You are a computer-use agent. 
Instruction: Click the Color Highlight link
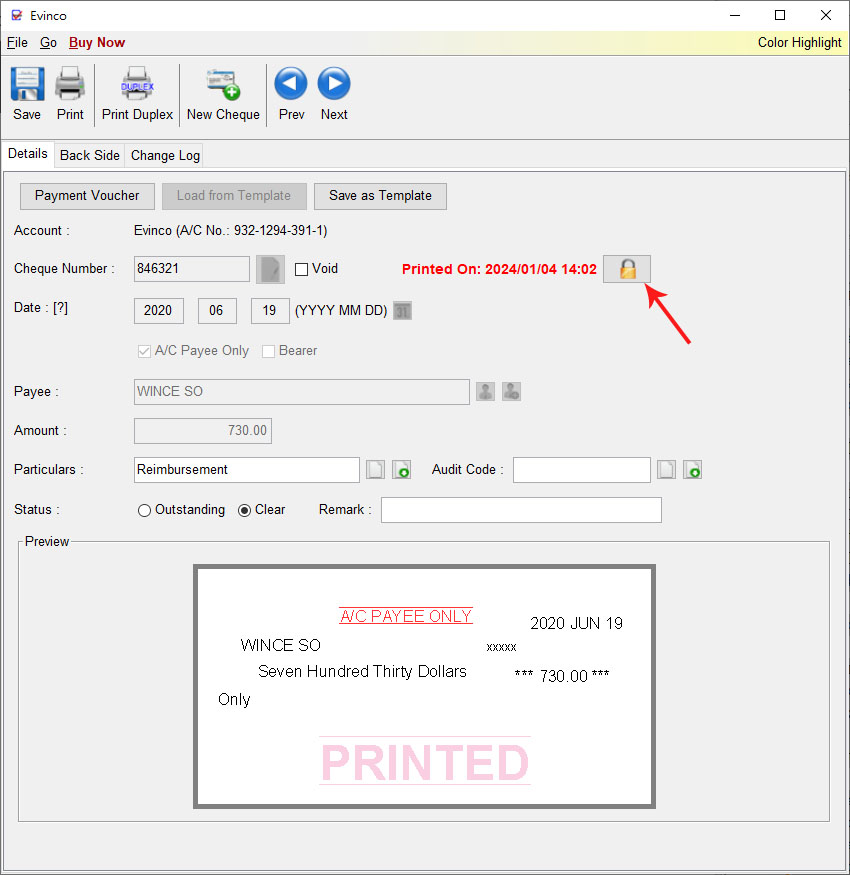[x=799, y=42]
